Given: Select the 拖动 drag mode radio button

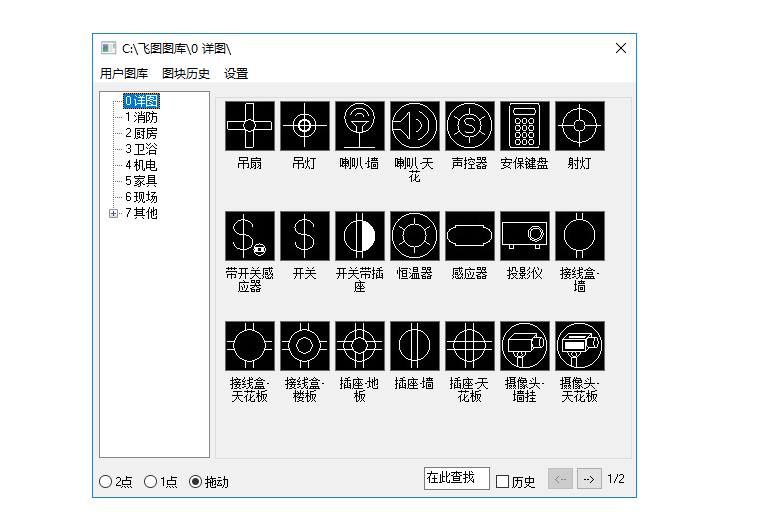Looking at the screenshot, I should tap(195, 482).
